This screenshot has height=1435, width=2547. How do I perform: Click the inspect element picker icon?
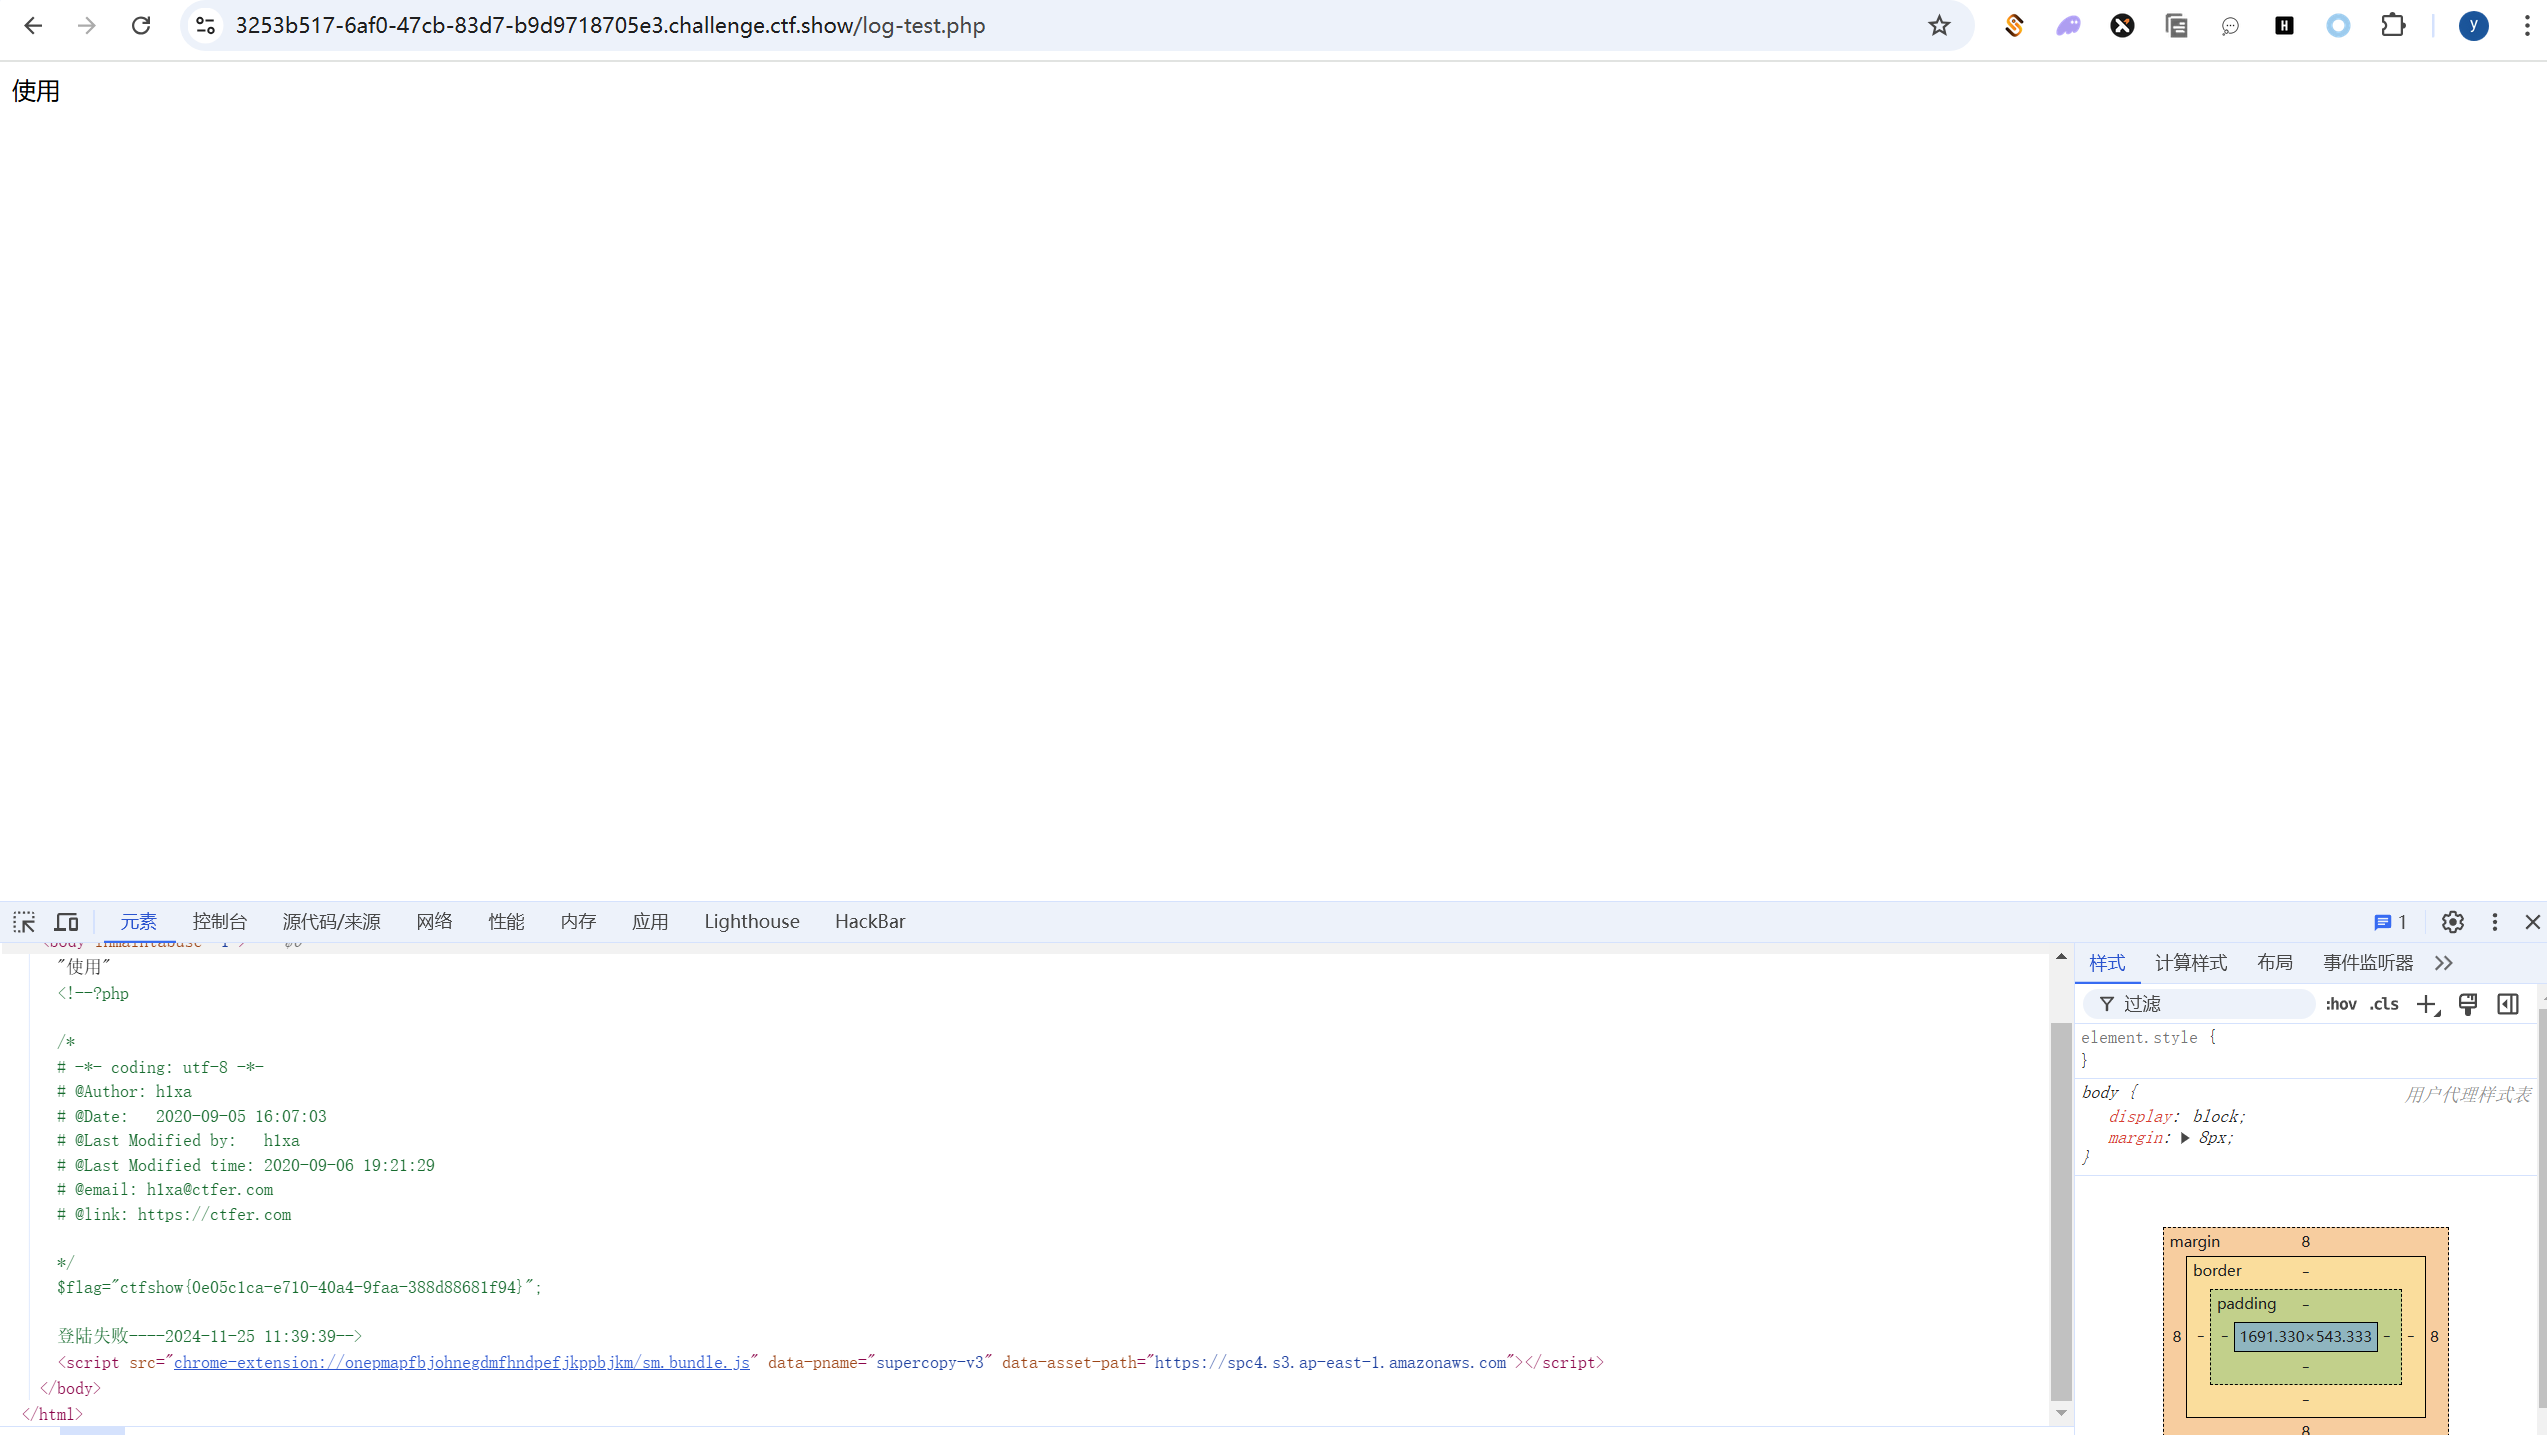pyautogui.click(x=24, y=922)
